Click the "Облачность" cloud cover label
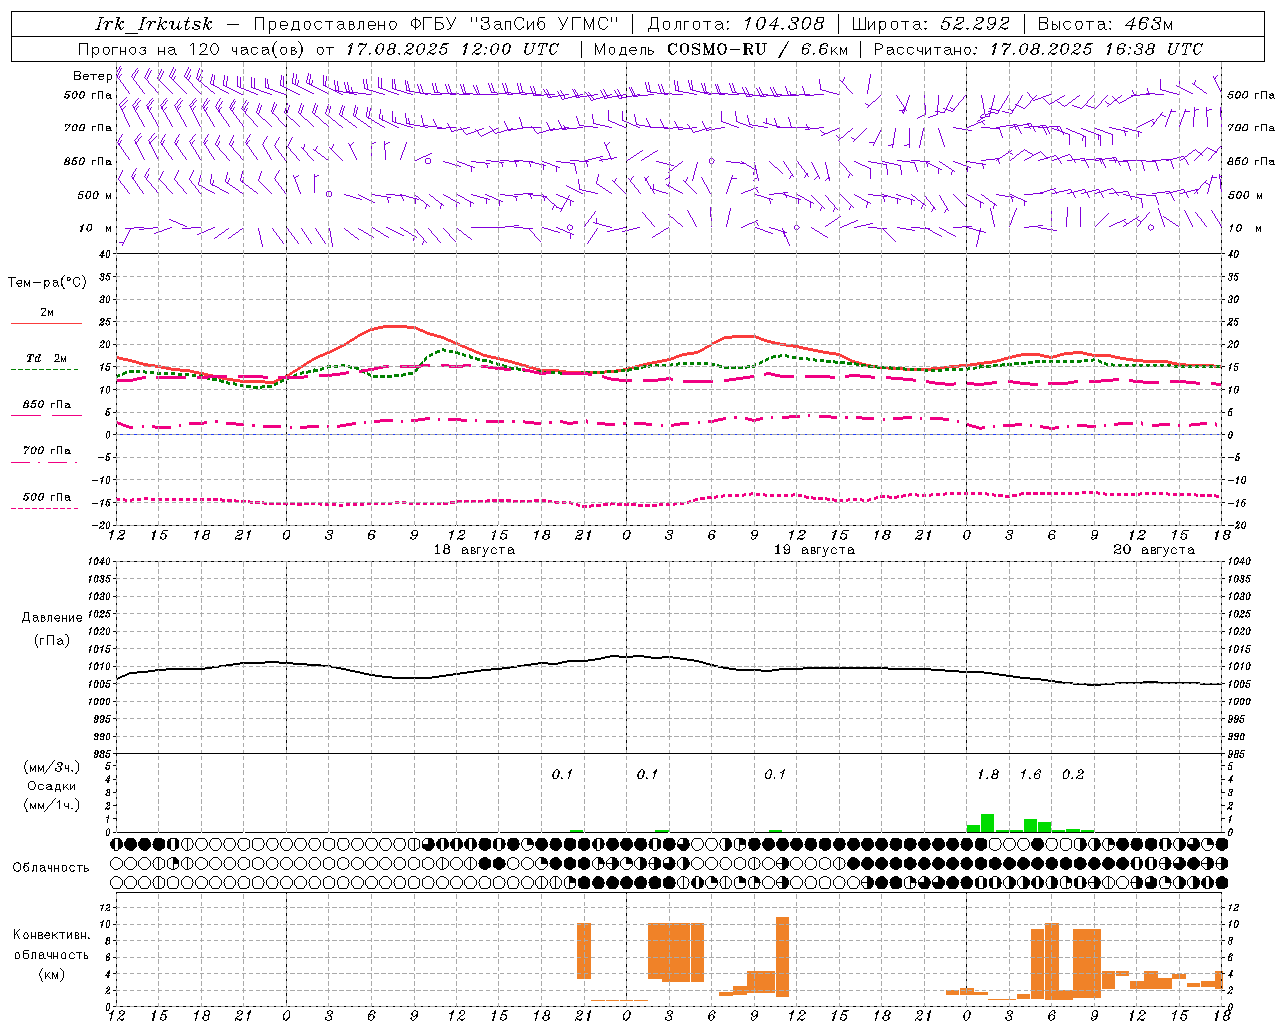The width and height of the screenshot is (1280, 1024). pyautogui.click(x=51, y=868)
